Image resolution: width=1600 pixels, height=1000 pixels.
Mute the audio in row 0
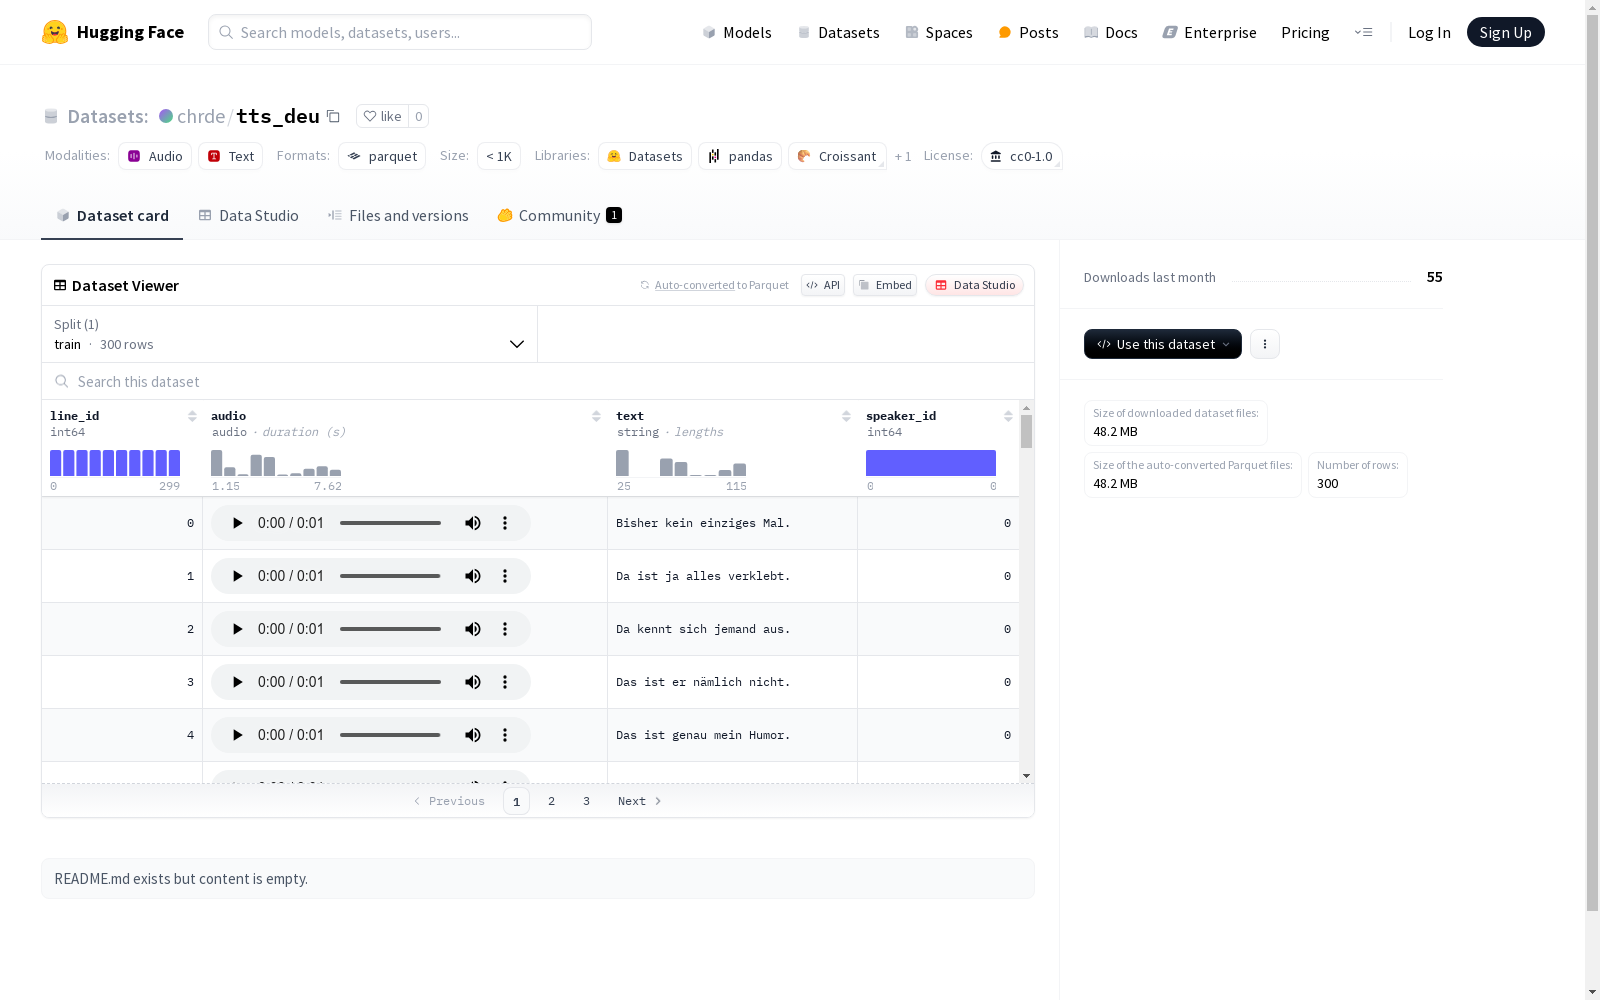pos(473,523)
